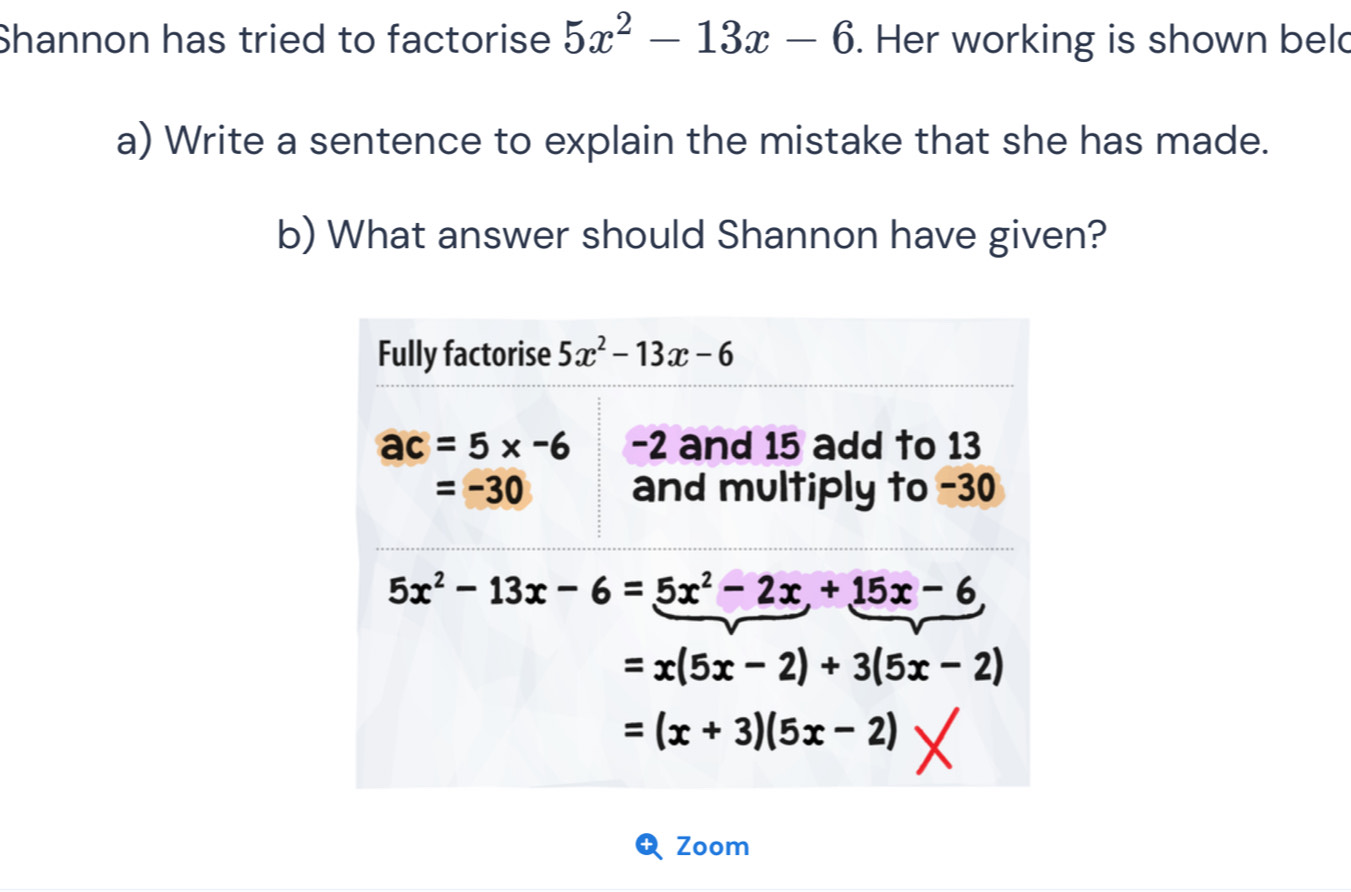
Task: Click the magnifying glass Zoom icon
Action: pyautogui.click(x=649, y=845)
